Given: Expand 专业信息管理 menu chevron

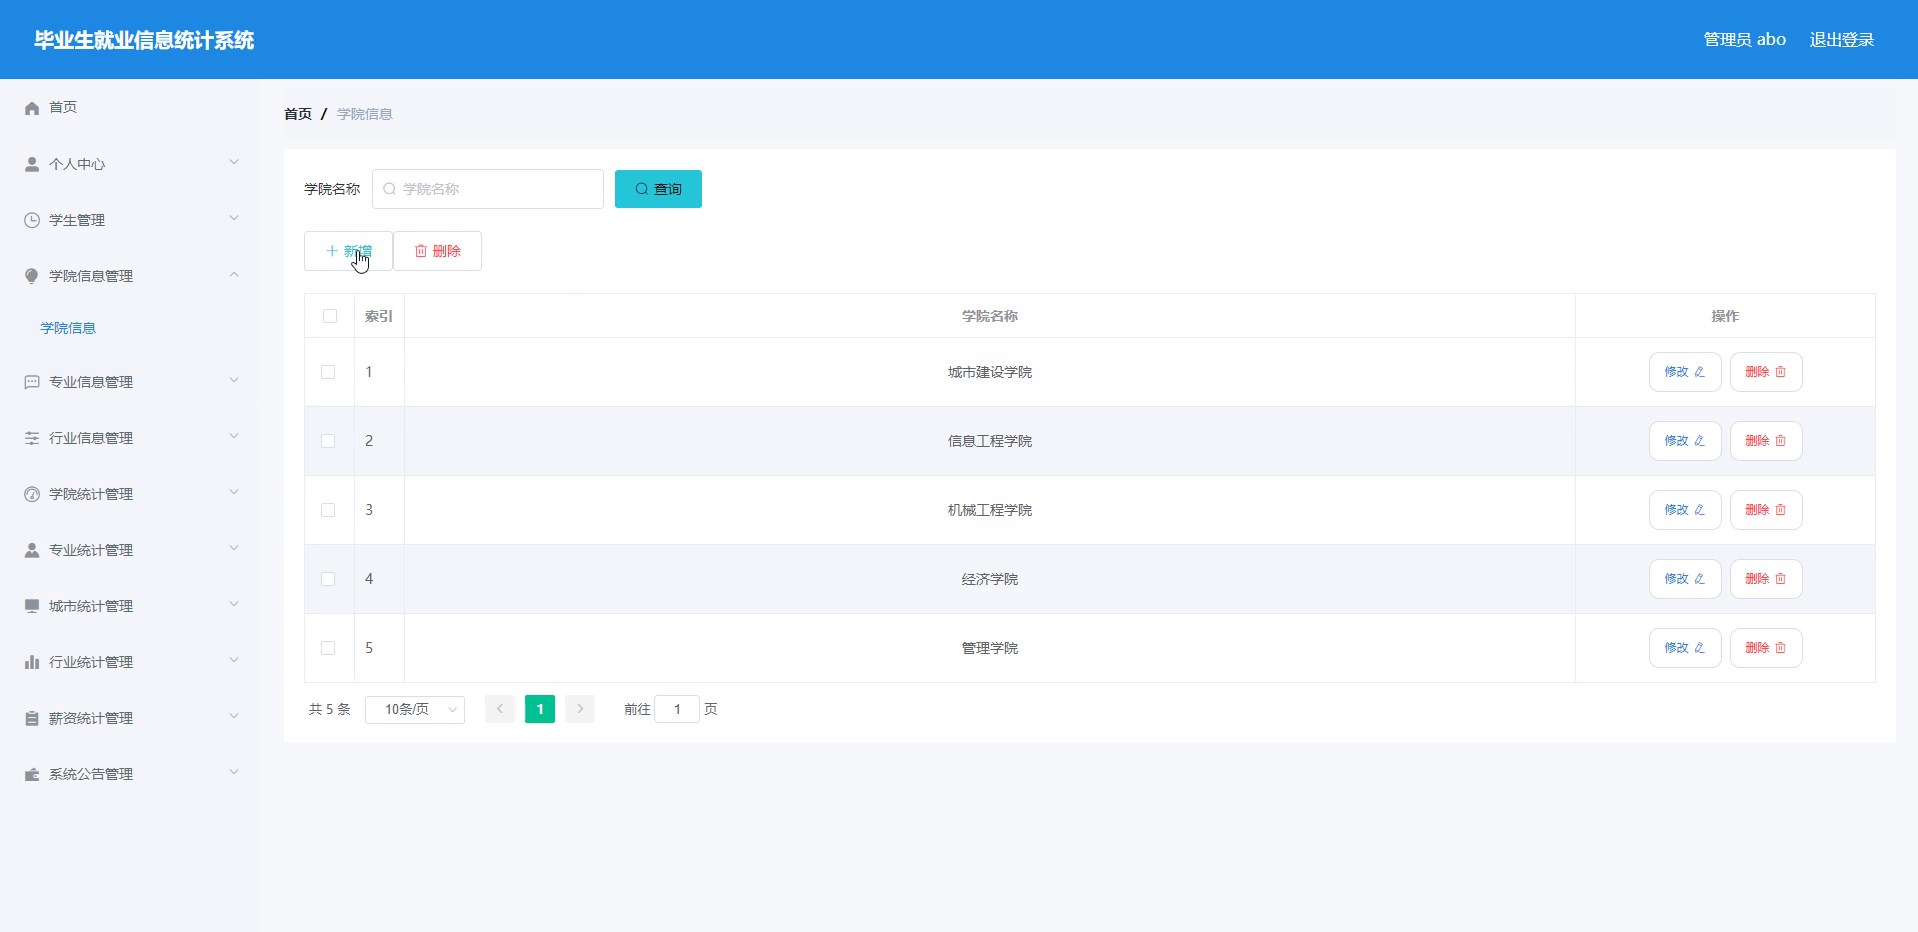Looking at the screenshot, I should 234,380.
